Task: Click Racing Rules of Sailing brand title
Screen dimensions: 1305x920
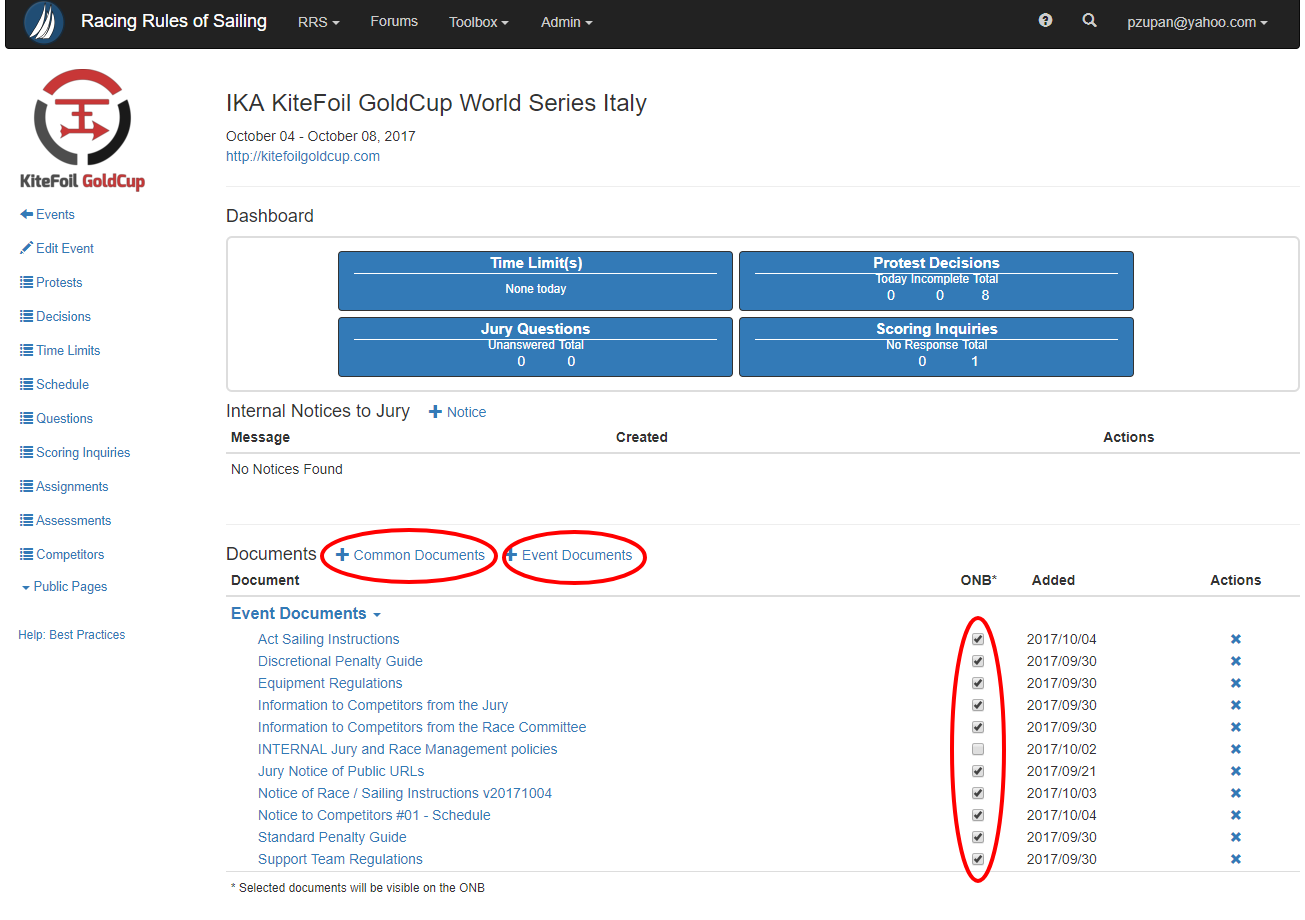Action: (174, 21)
